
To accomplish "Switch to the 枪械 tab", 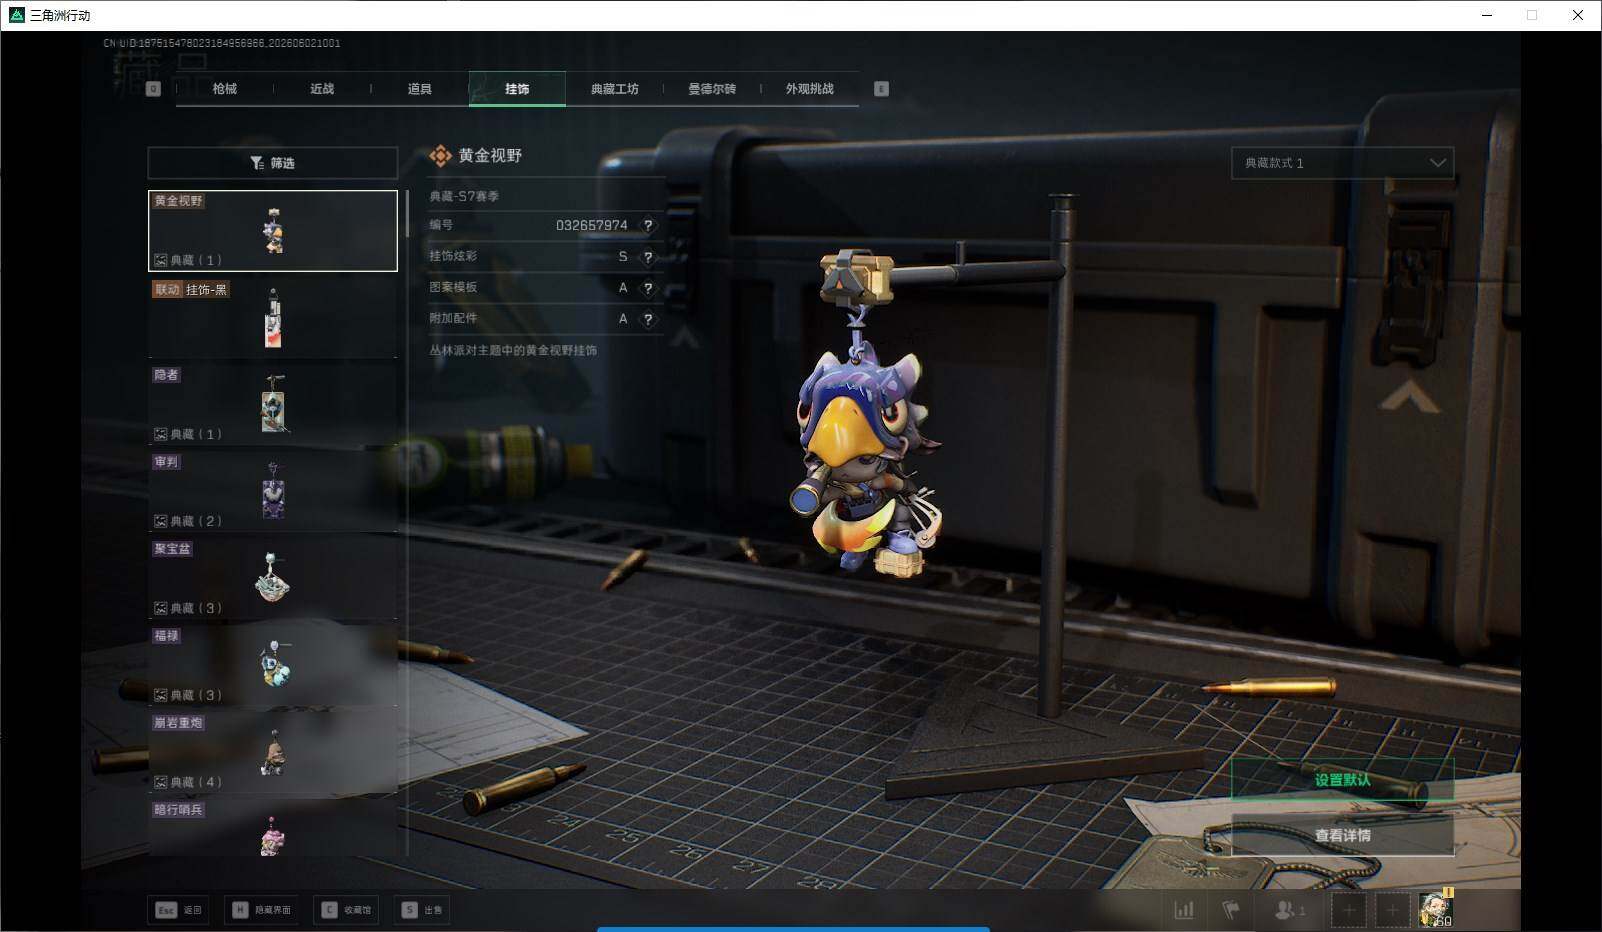I will pyautogui.click(x=225, y=89).
